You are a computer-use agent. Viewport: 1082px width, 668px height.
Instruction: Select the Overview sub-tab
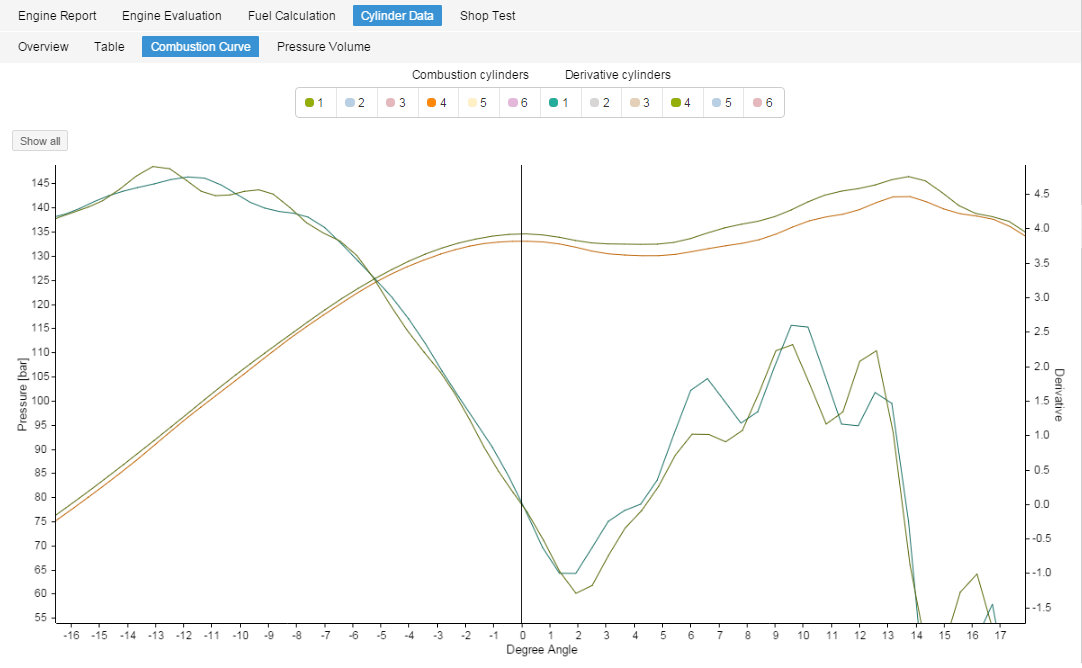(x=43, y=46)
